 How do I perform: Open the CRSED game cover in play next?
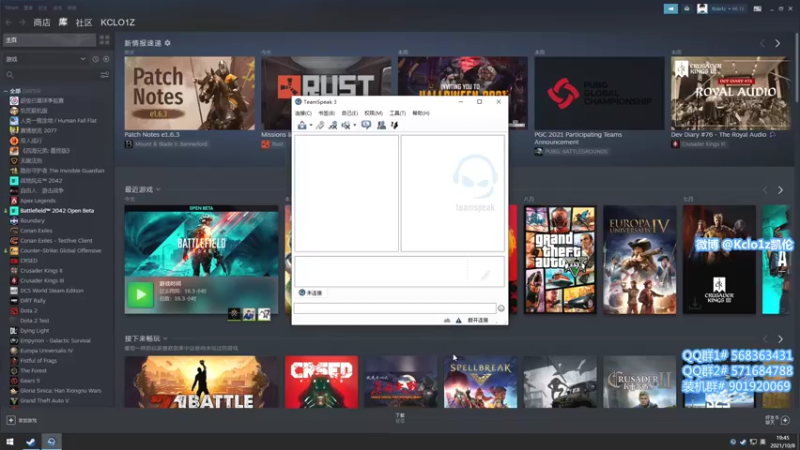(x=321, y=382)
